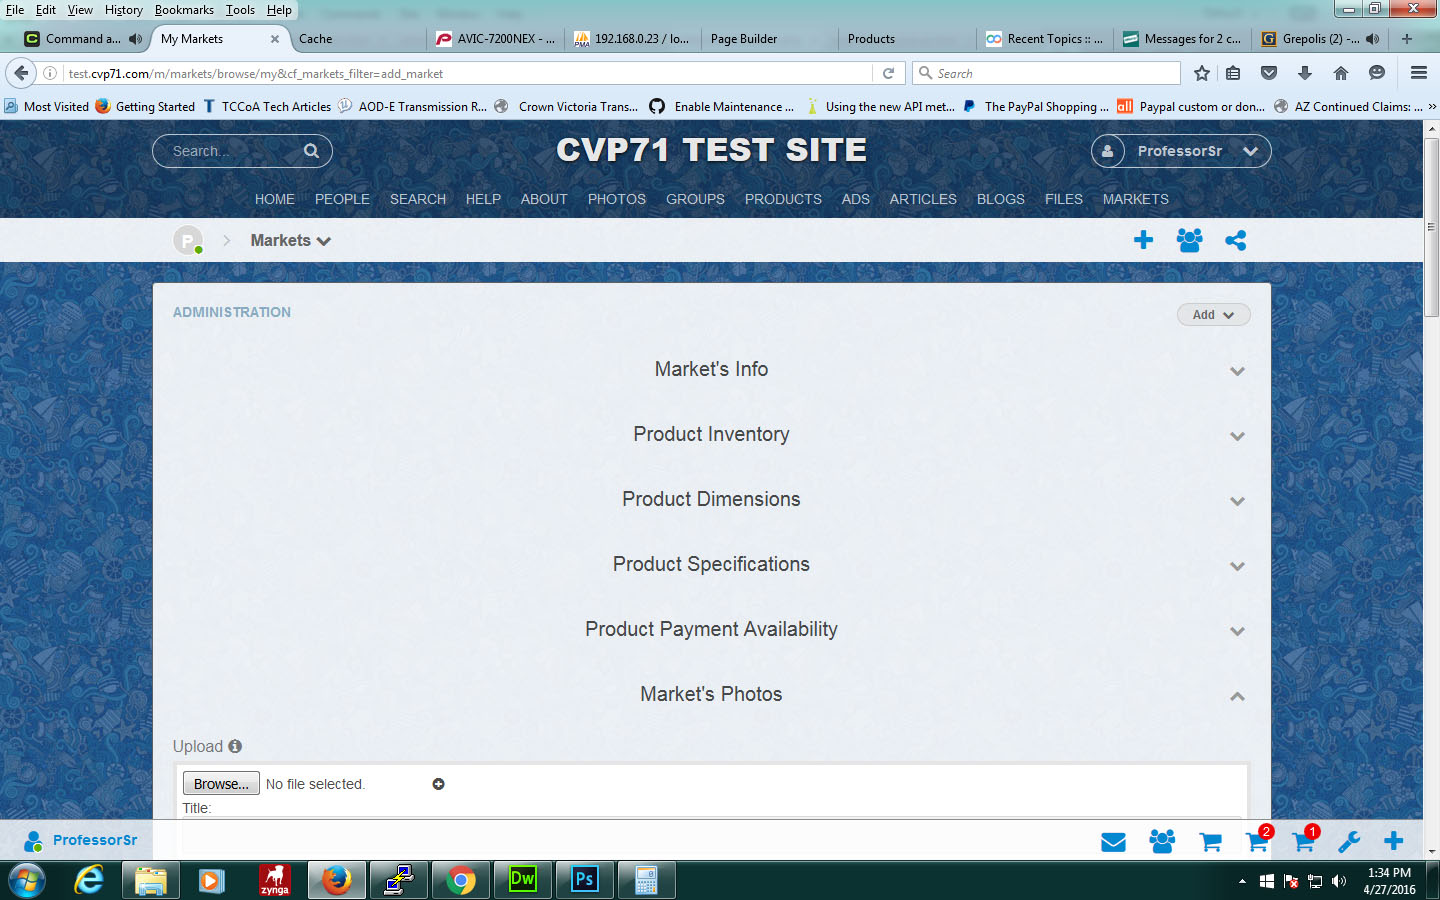
Task: Click the blue plus icon in Markets bar
Action: 1143,240
